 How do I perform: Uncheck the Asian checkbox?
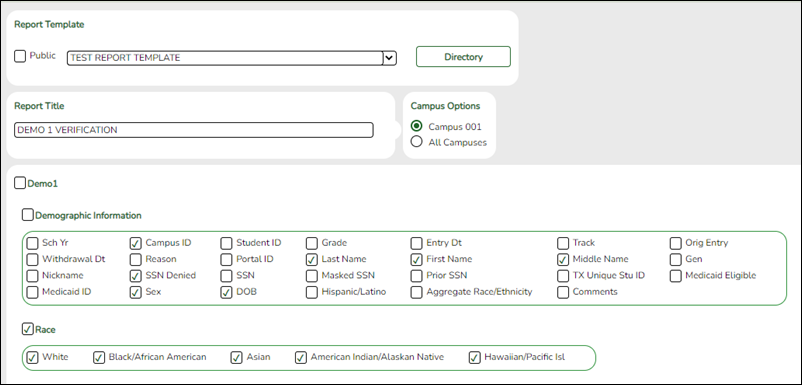(236, 357)
